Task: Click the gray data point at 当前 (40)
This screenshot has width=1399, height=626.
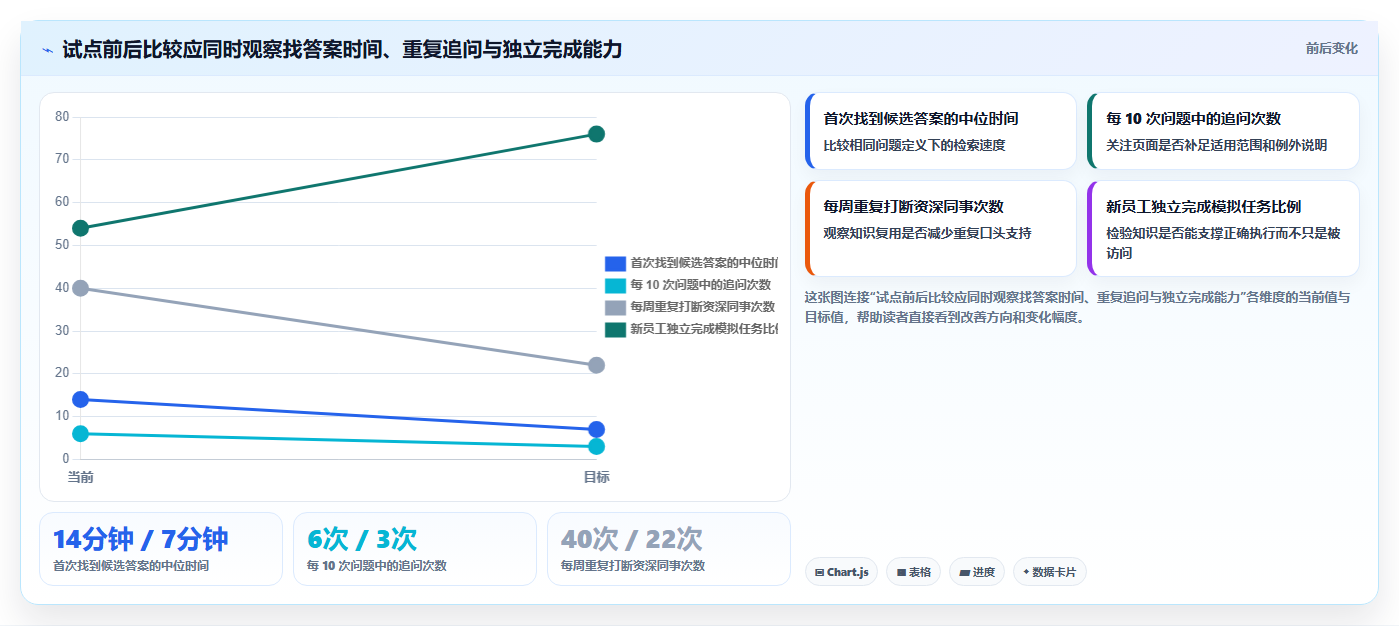Action: click(81, 288)
